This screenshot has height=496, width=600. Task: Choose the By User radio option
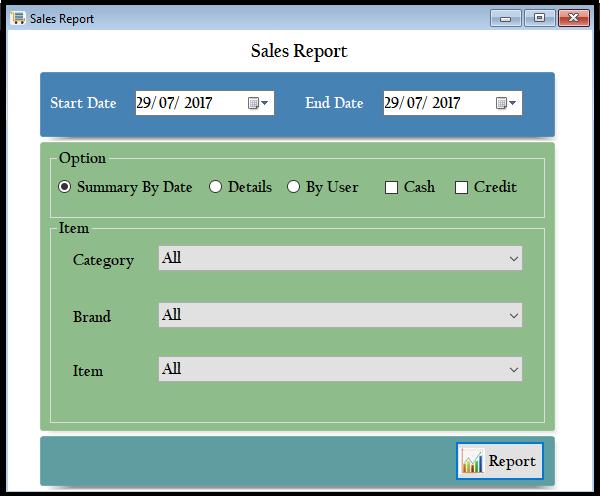294,187
